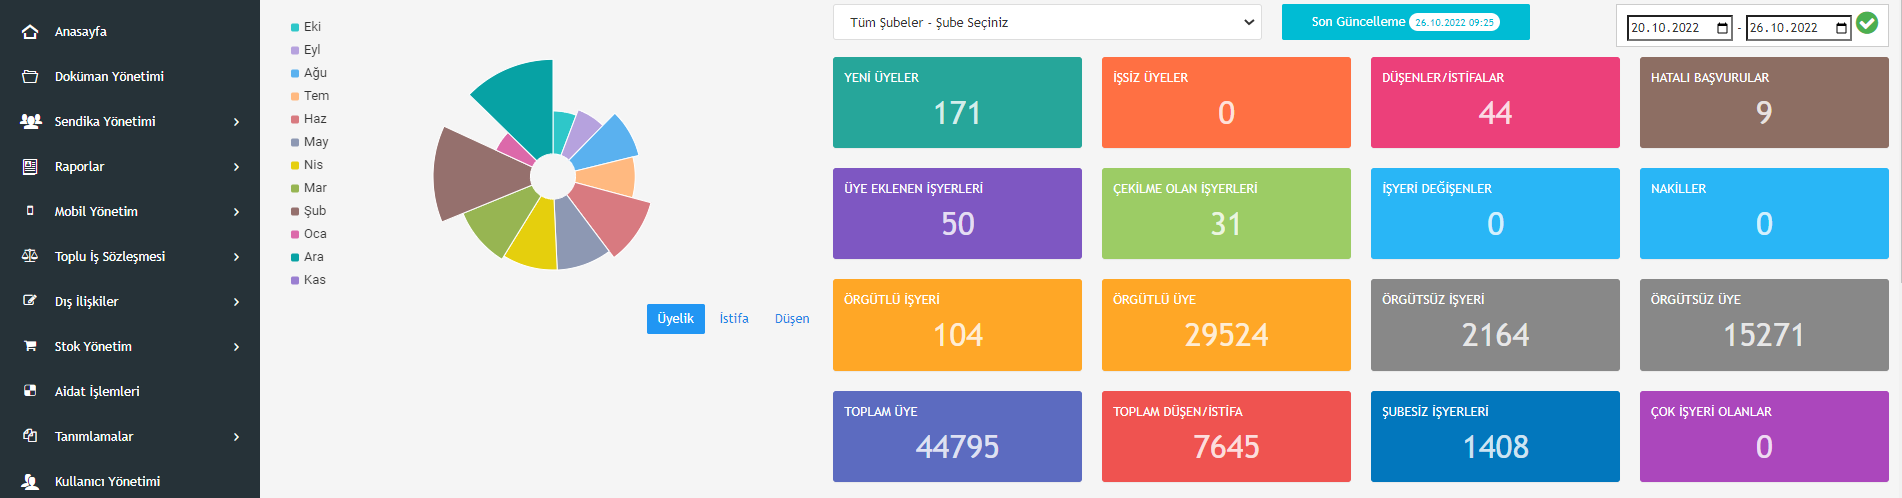The height and width of the screenshot is (498, 1902).
Task: Open the start date calendar picker icon
Action: point(1723,28)
